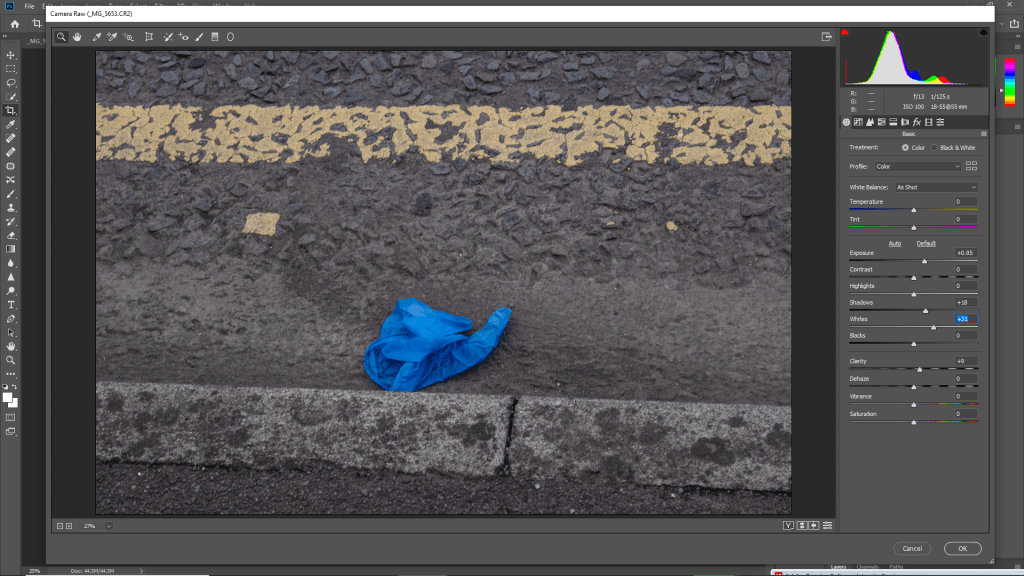Select the White Balance eyedropper tool
Screen dimensions: 1024x576
tap(97, 37)
